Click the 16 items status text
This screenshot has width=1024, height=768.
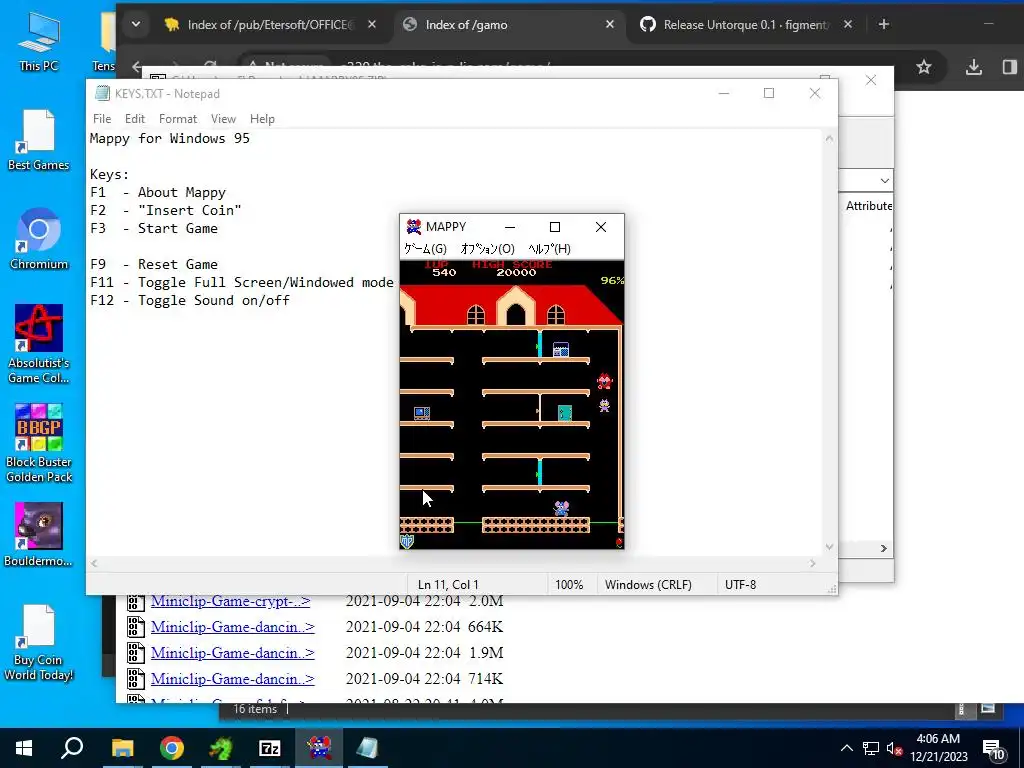[x=255, y=709]
